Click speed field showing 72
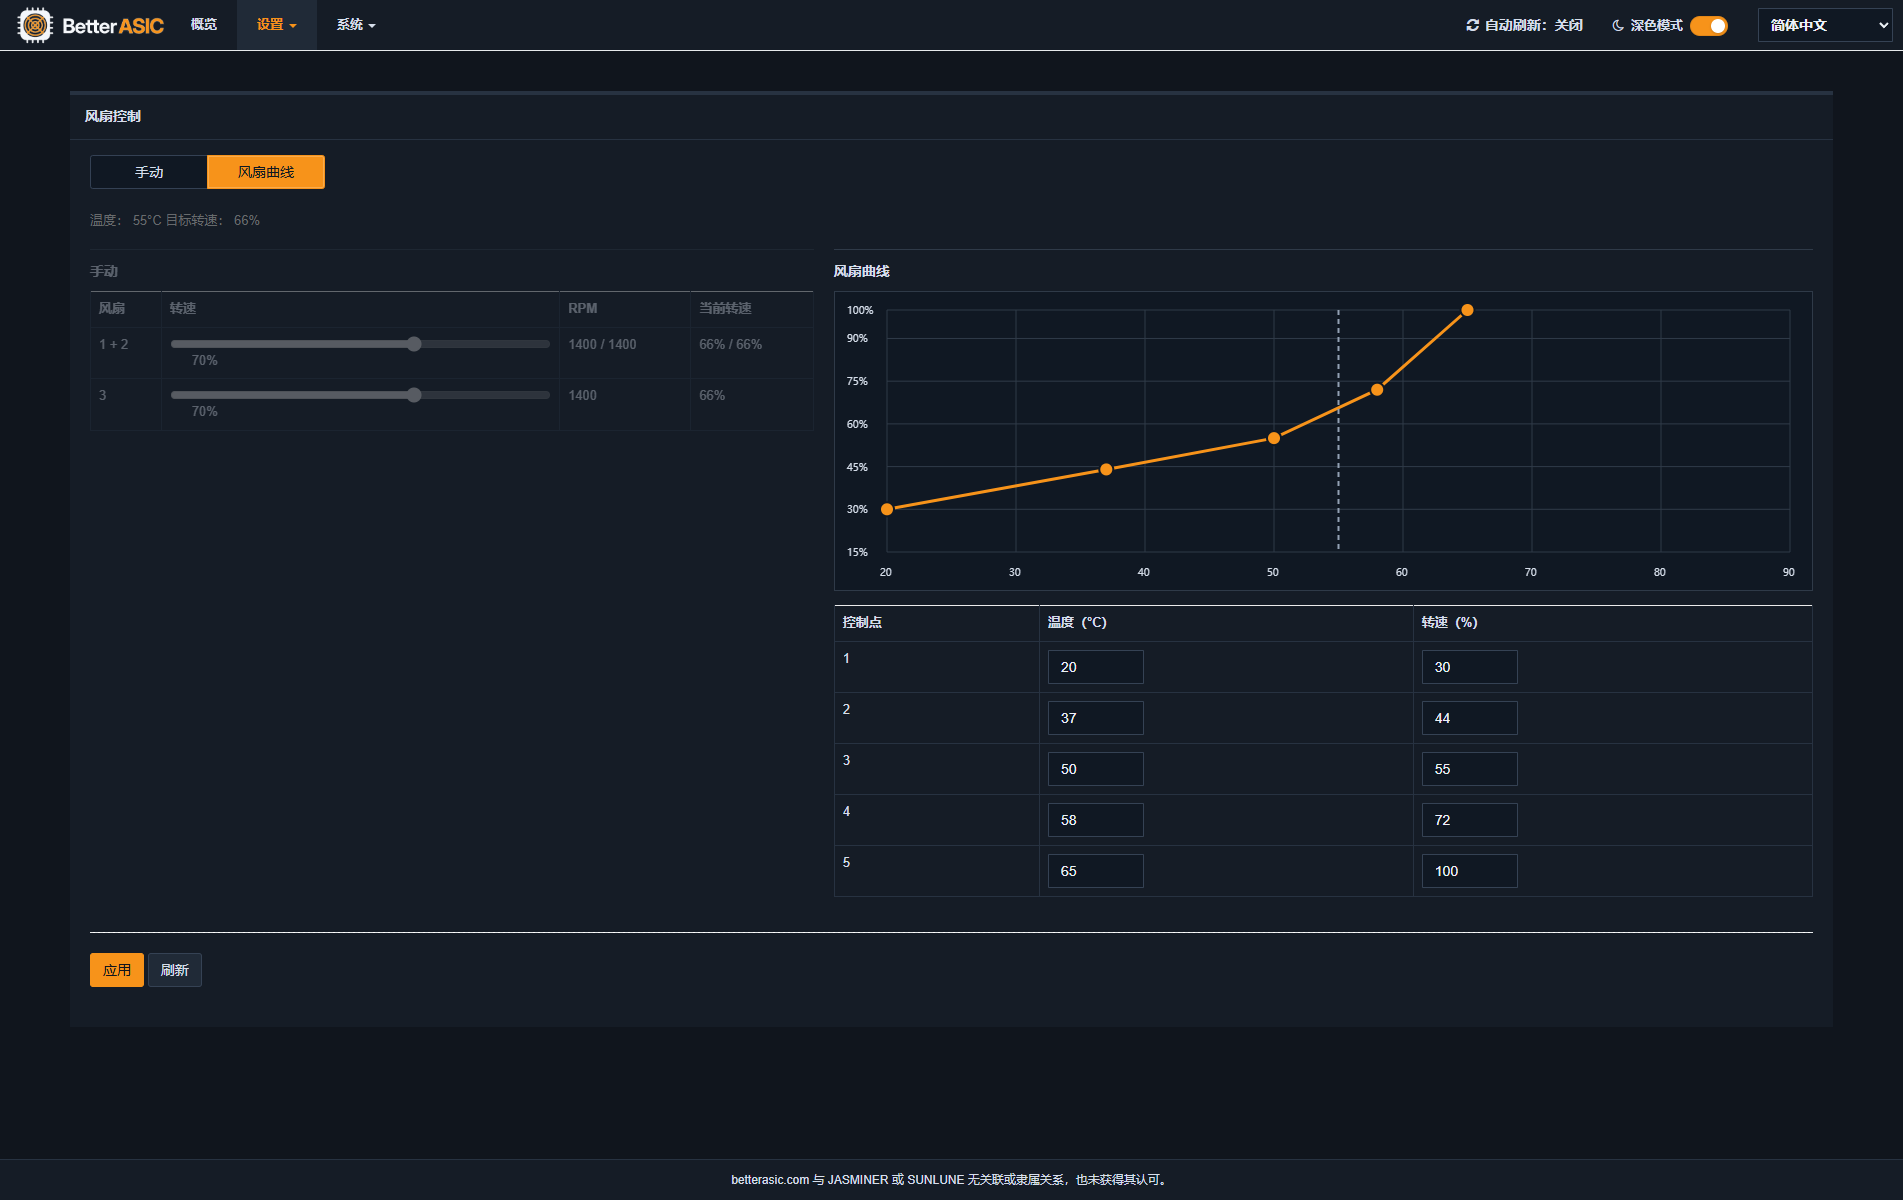Screen dimensions: 1903x1200 (x=1469, y=820)
